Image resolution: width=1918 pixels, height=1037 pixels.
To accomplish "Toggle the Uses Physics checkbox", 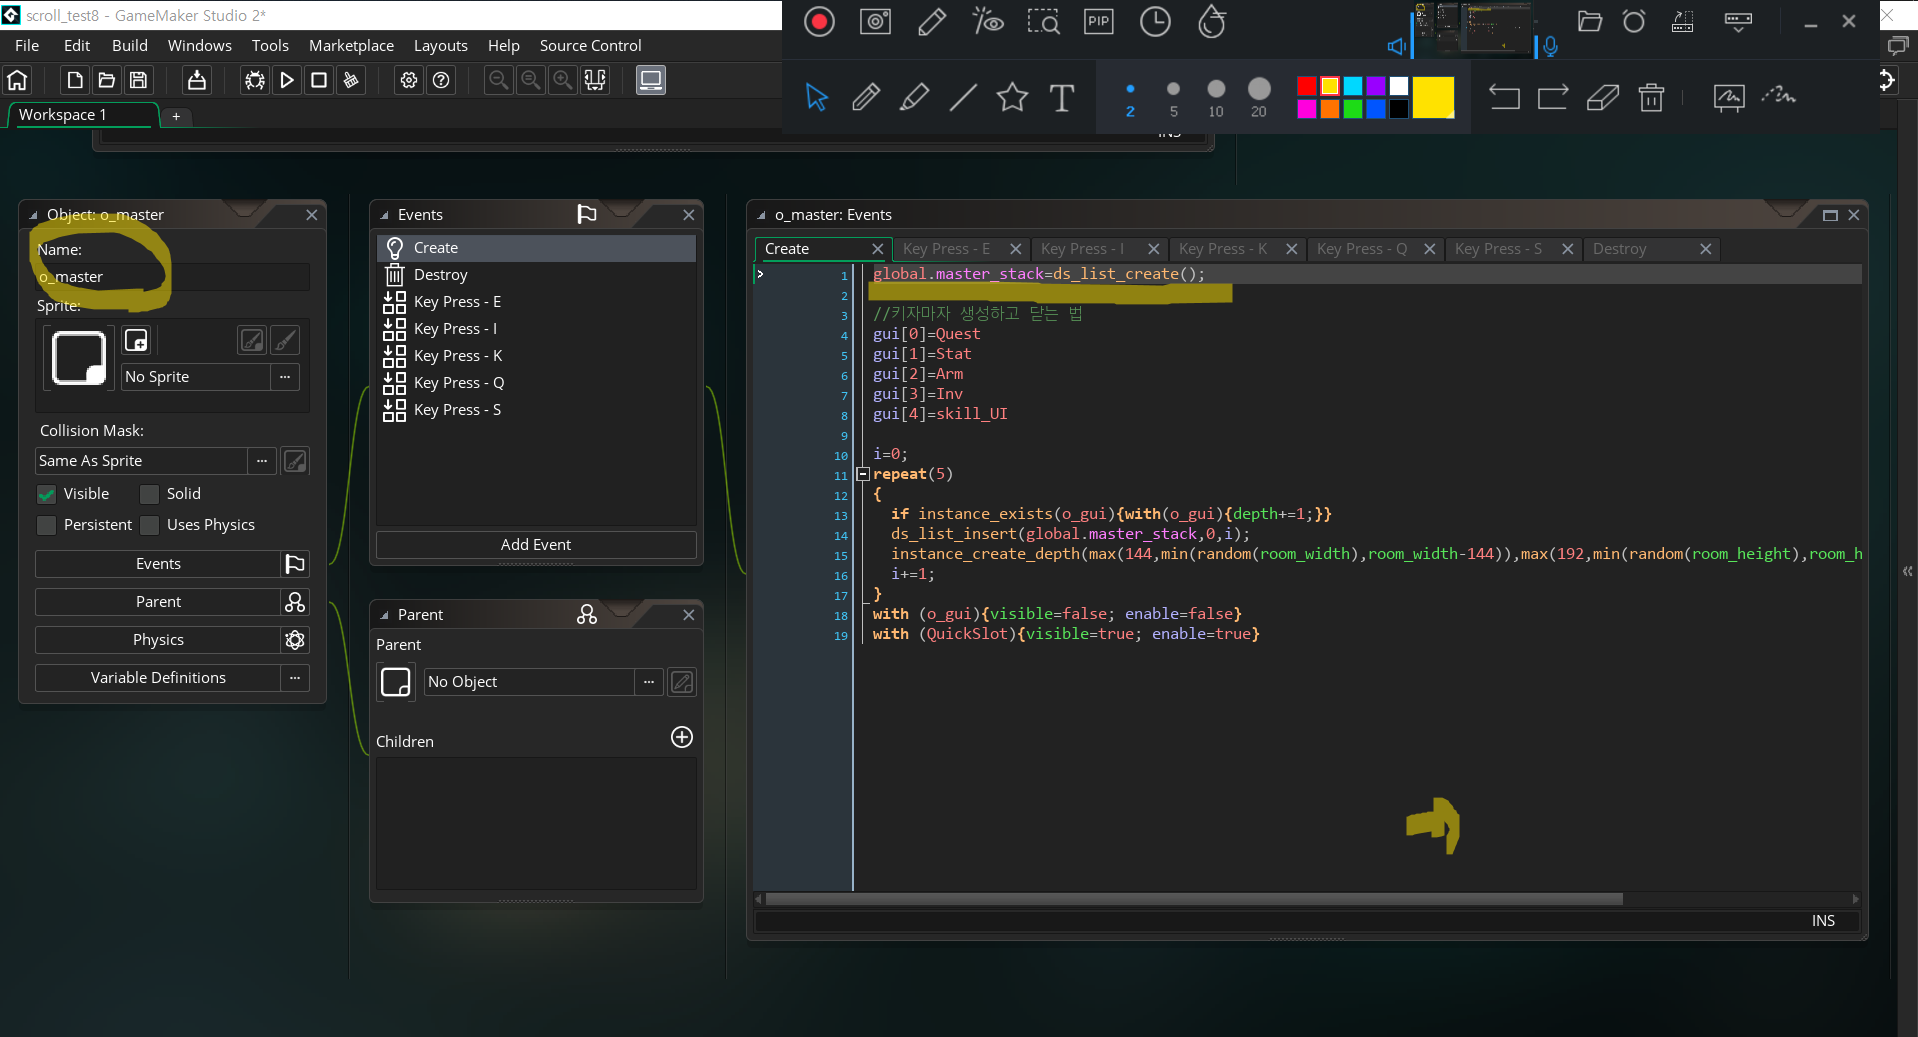I will point(150,525).
